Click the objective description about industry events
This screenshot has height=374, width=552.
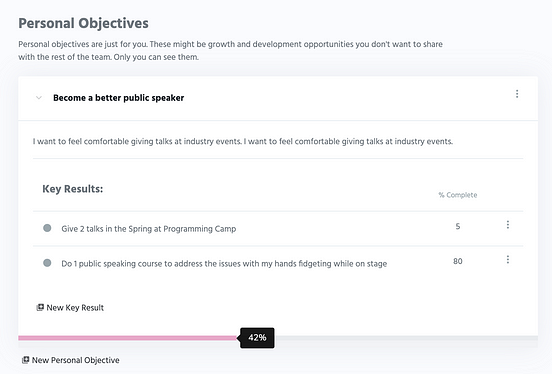243,142
